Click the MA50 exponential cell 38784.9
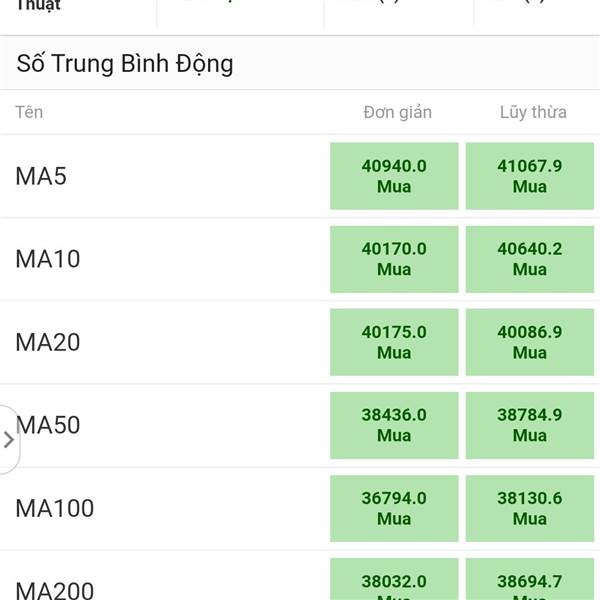The image size is (600, 600). (529, 425)
